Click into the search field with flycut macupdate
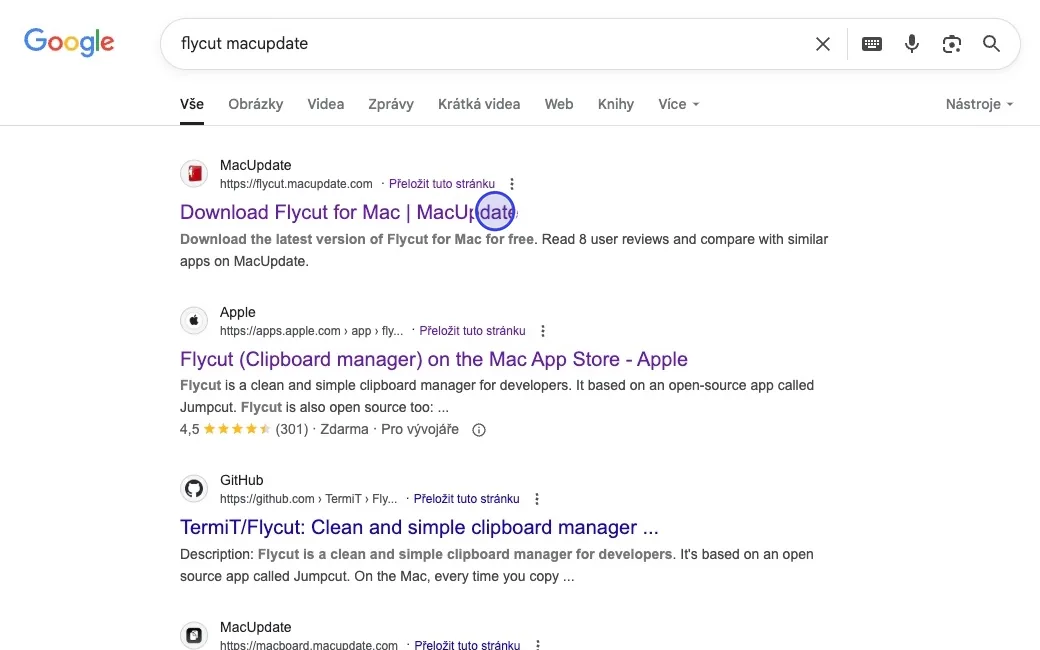This screenshot has height=650, width=1040. pyautogui.click(x=491, y=44)
